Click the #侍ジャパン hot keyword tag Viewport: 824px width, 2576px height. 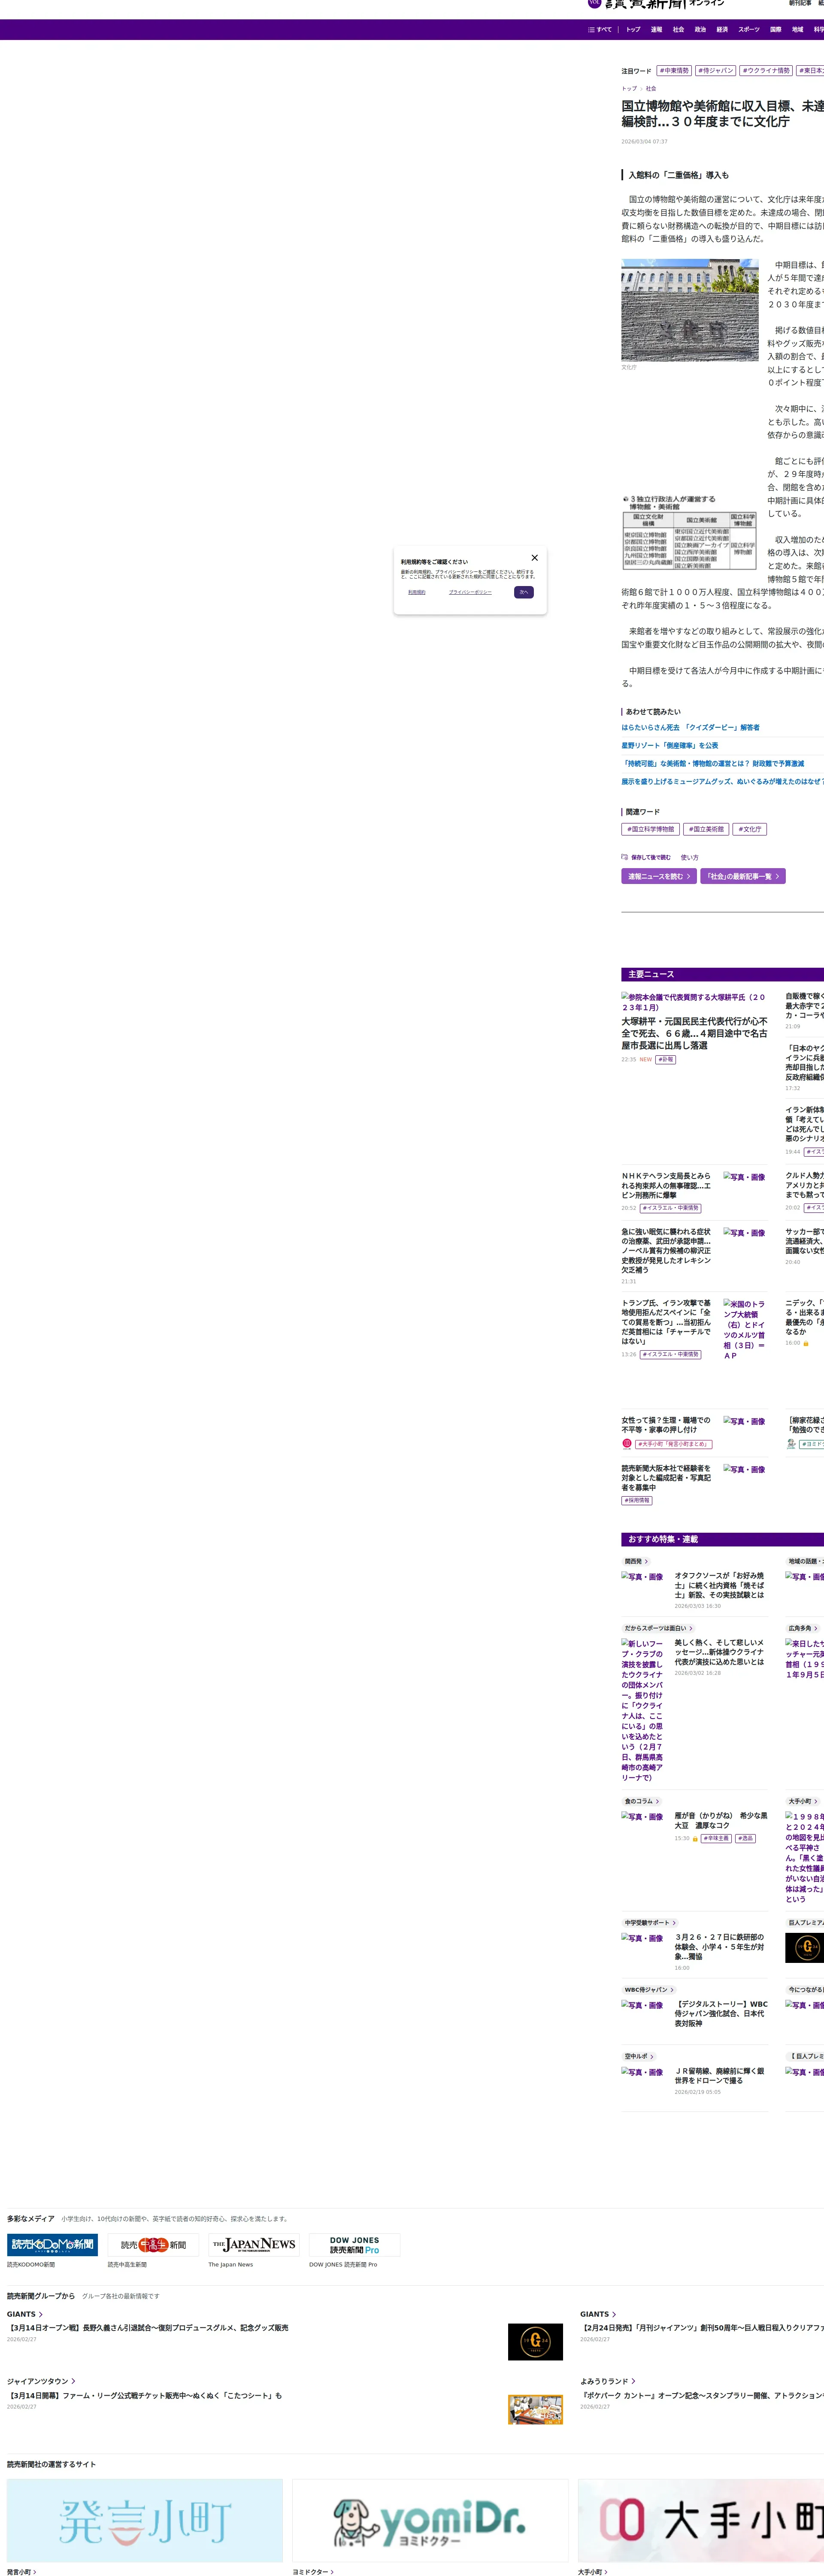click(716, 71)
